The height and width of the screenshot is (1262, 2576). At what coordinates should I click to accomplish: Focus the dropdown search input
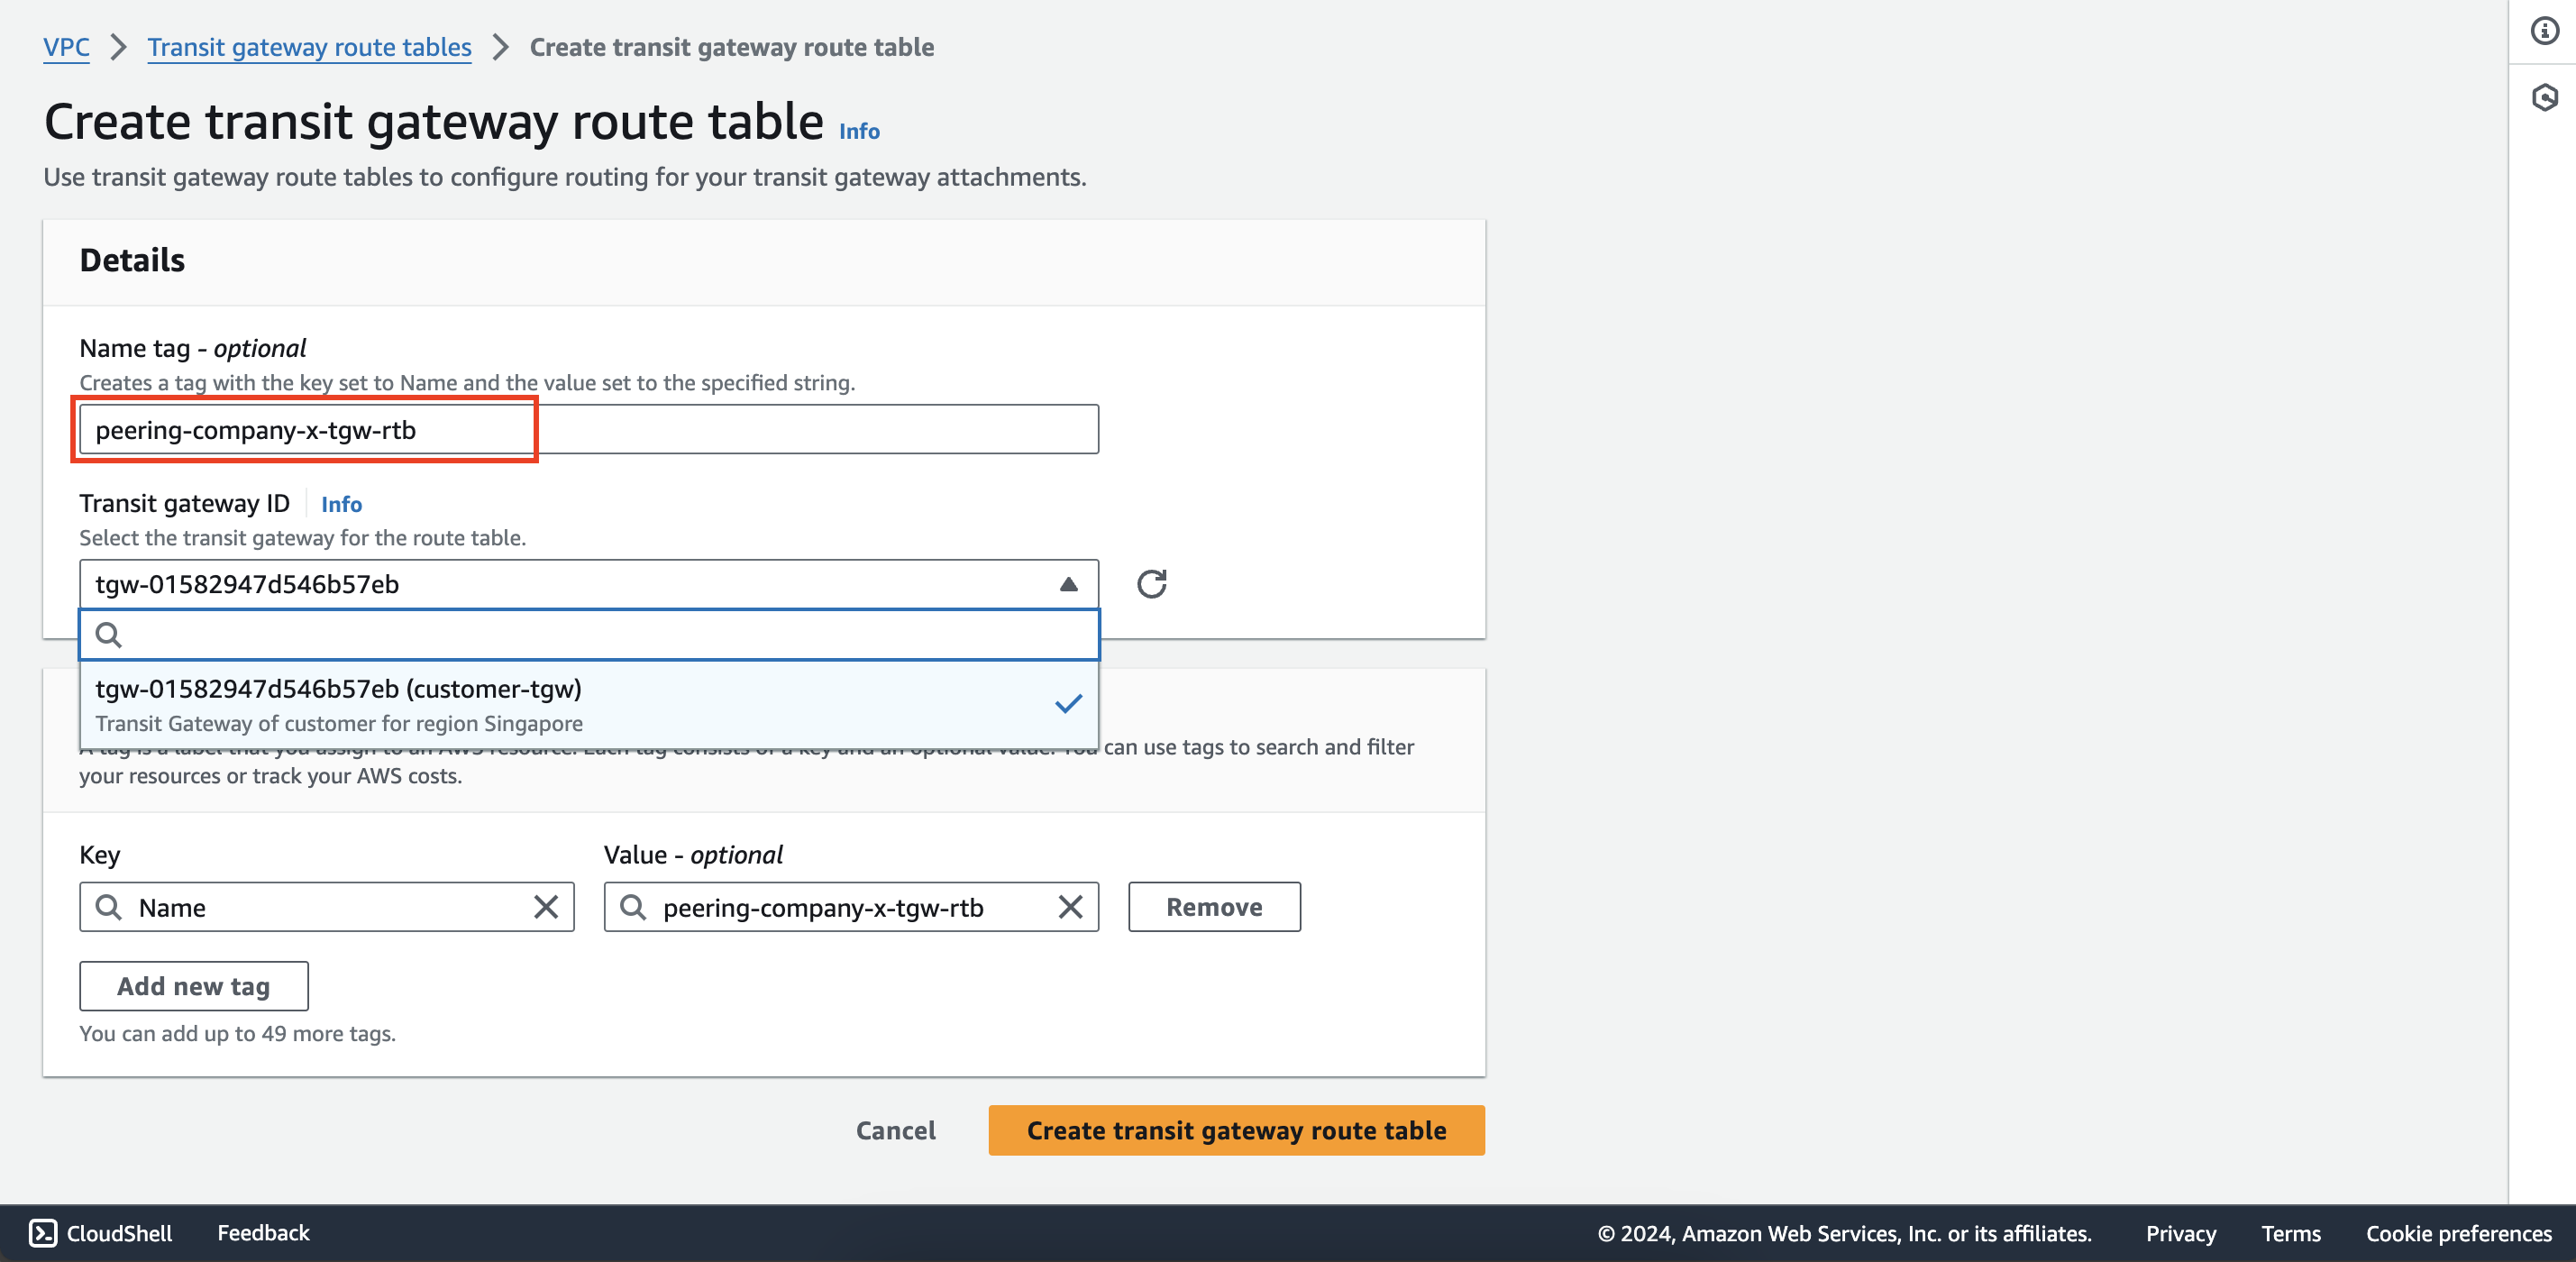point(589,635)
